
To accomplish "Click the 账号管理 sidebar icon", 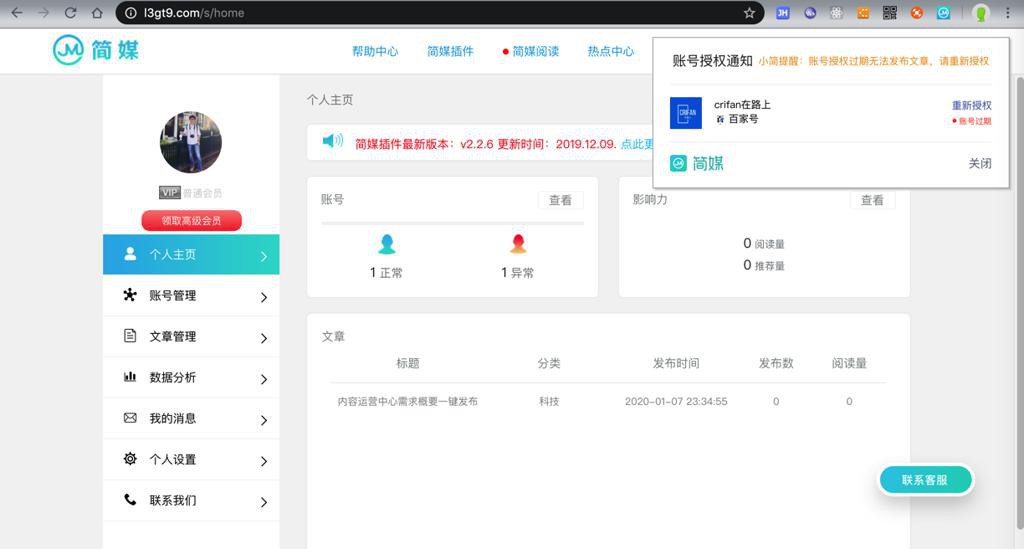I will point(130,294).
